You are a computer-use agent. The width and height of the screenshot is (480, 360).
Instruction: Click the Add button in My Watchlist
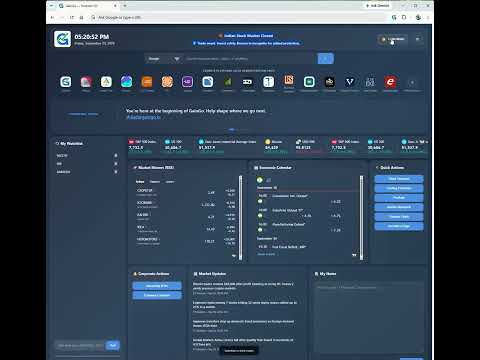113,345
